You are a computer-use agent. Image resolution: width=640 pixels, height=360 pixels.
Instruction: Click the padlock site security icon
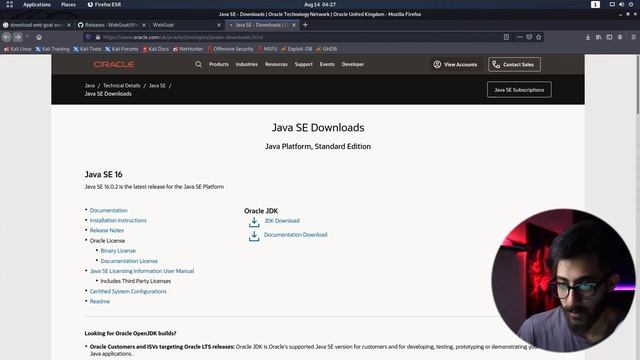click(x=98, y=37)
